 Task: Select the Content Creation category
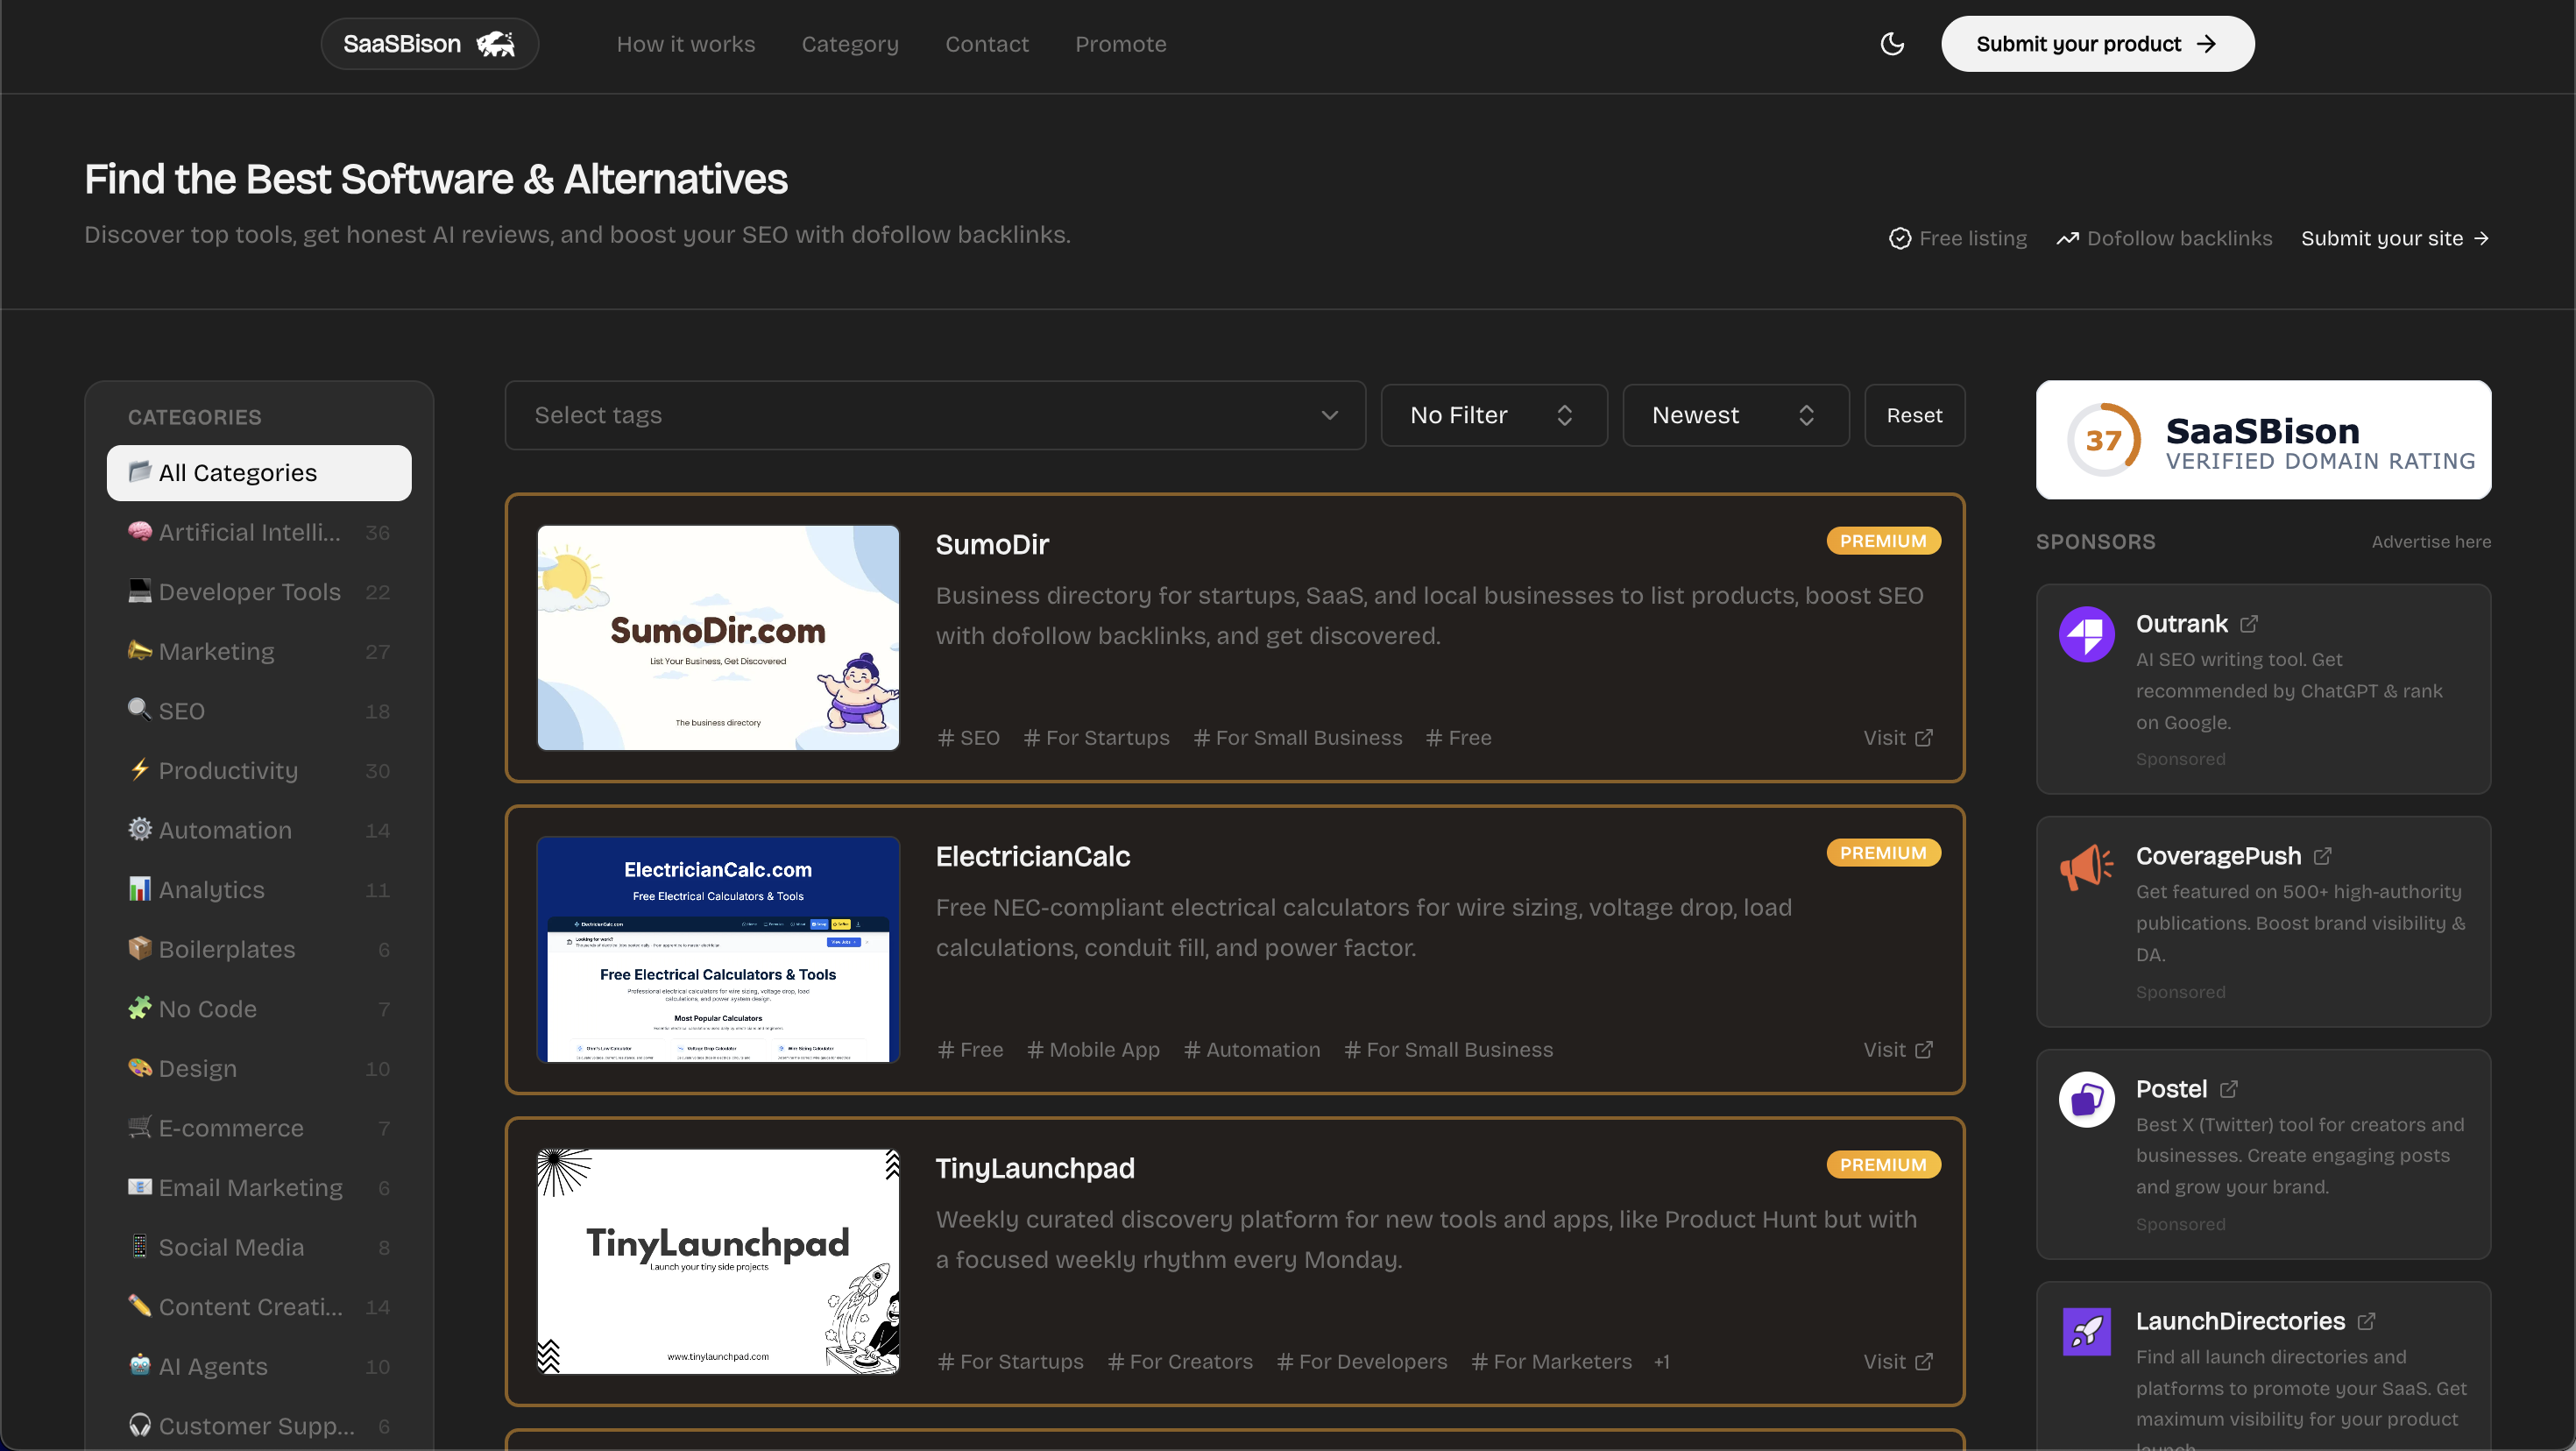click(x=259, y=1306)
